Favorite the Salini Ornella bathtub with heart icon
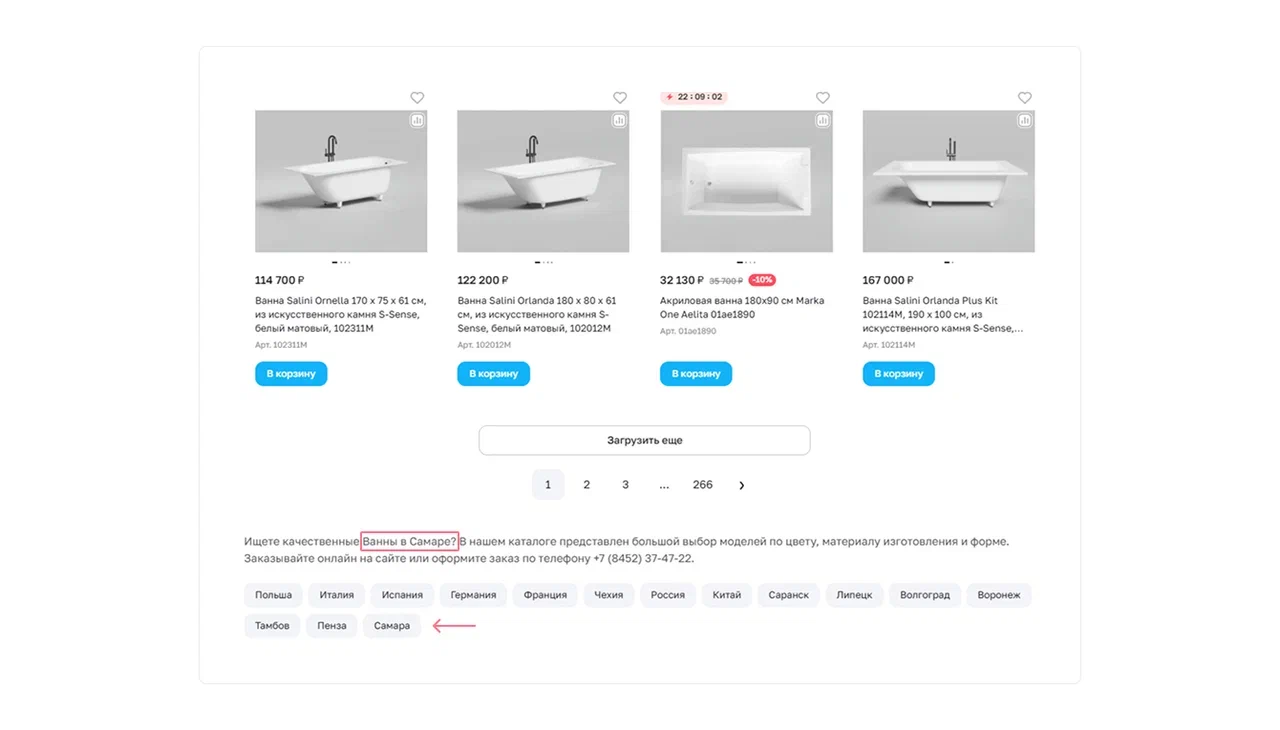The height and width of the screenshot is (730, 1280). pyautogui.click(x=417, y=98)
